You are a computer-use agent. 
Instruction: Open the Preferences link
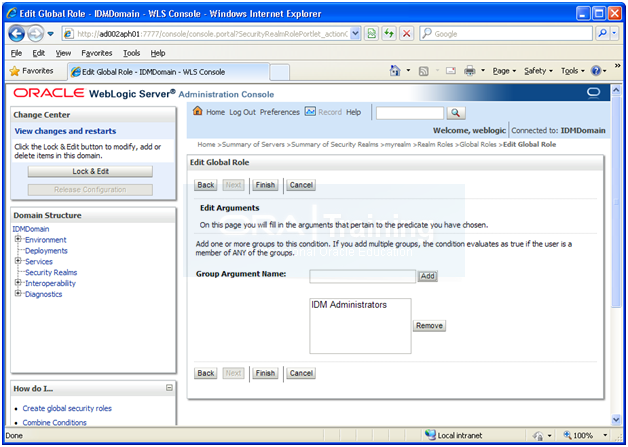pos(280,112)
